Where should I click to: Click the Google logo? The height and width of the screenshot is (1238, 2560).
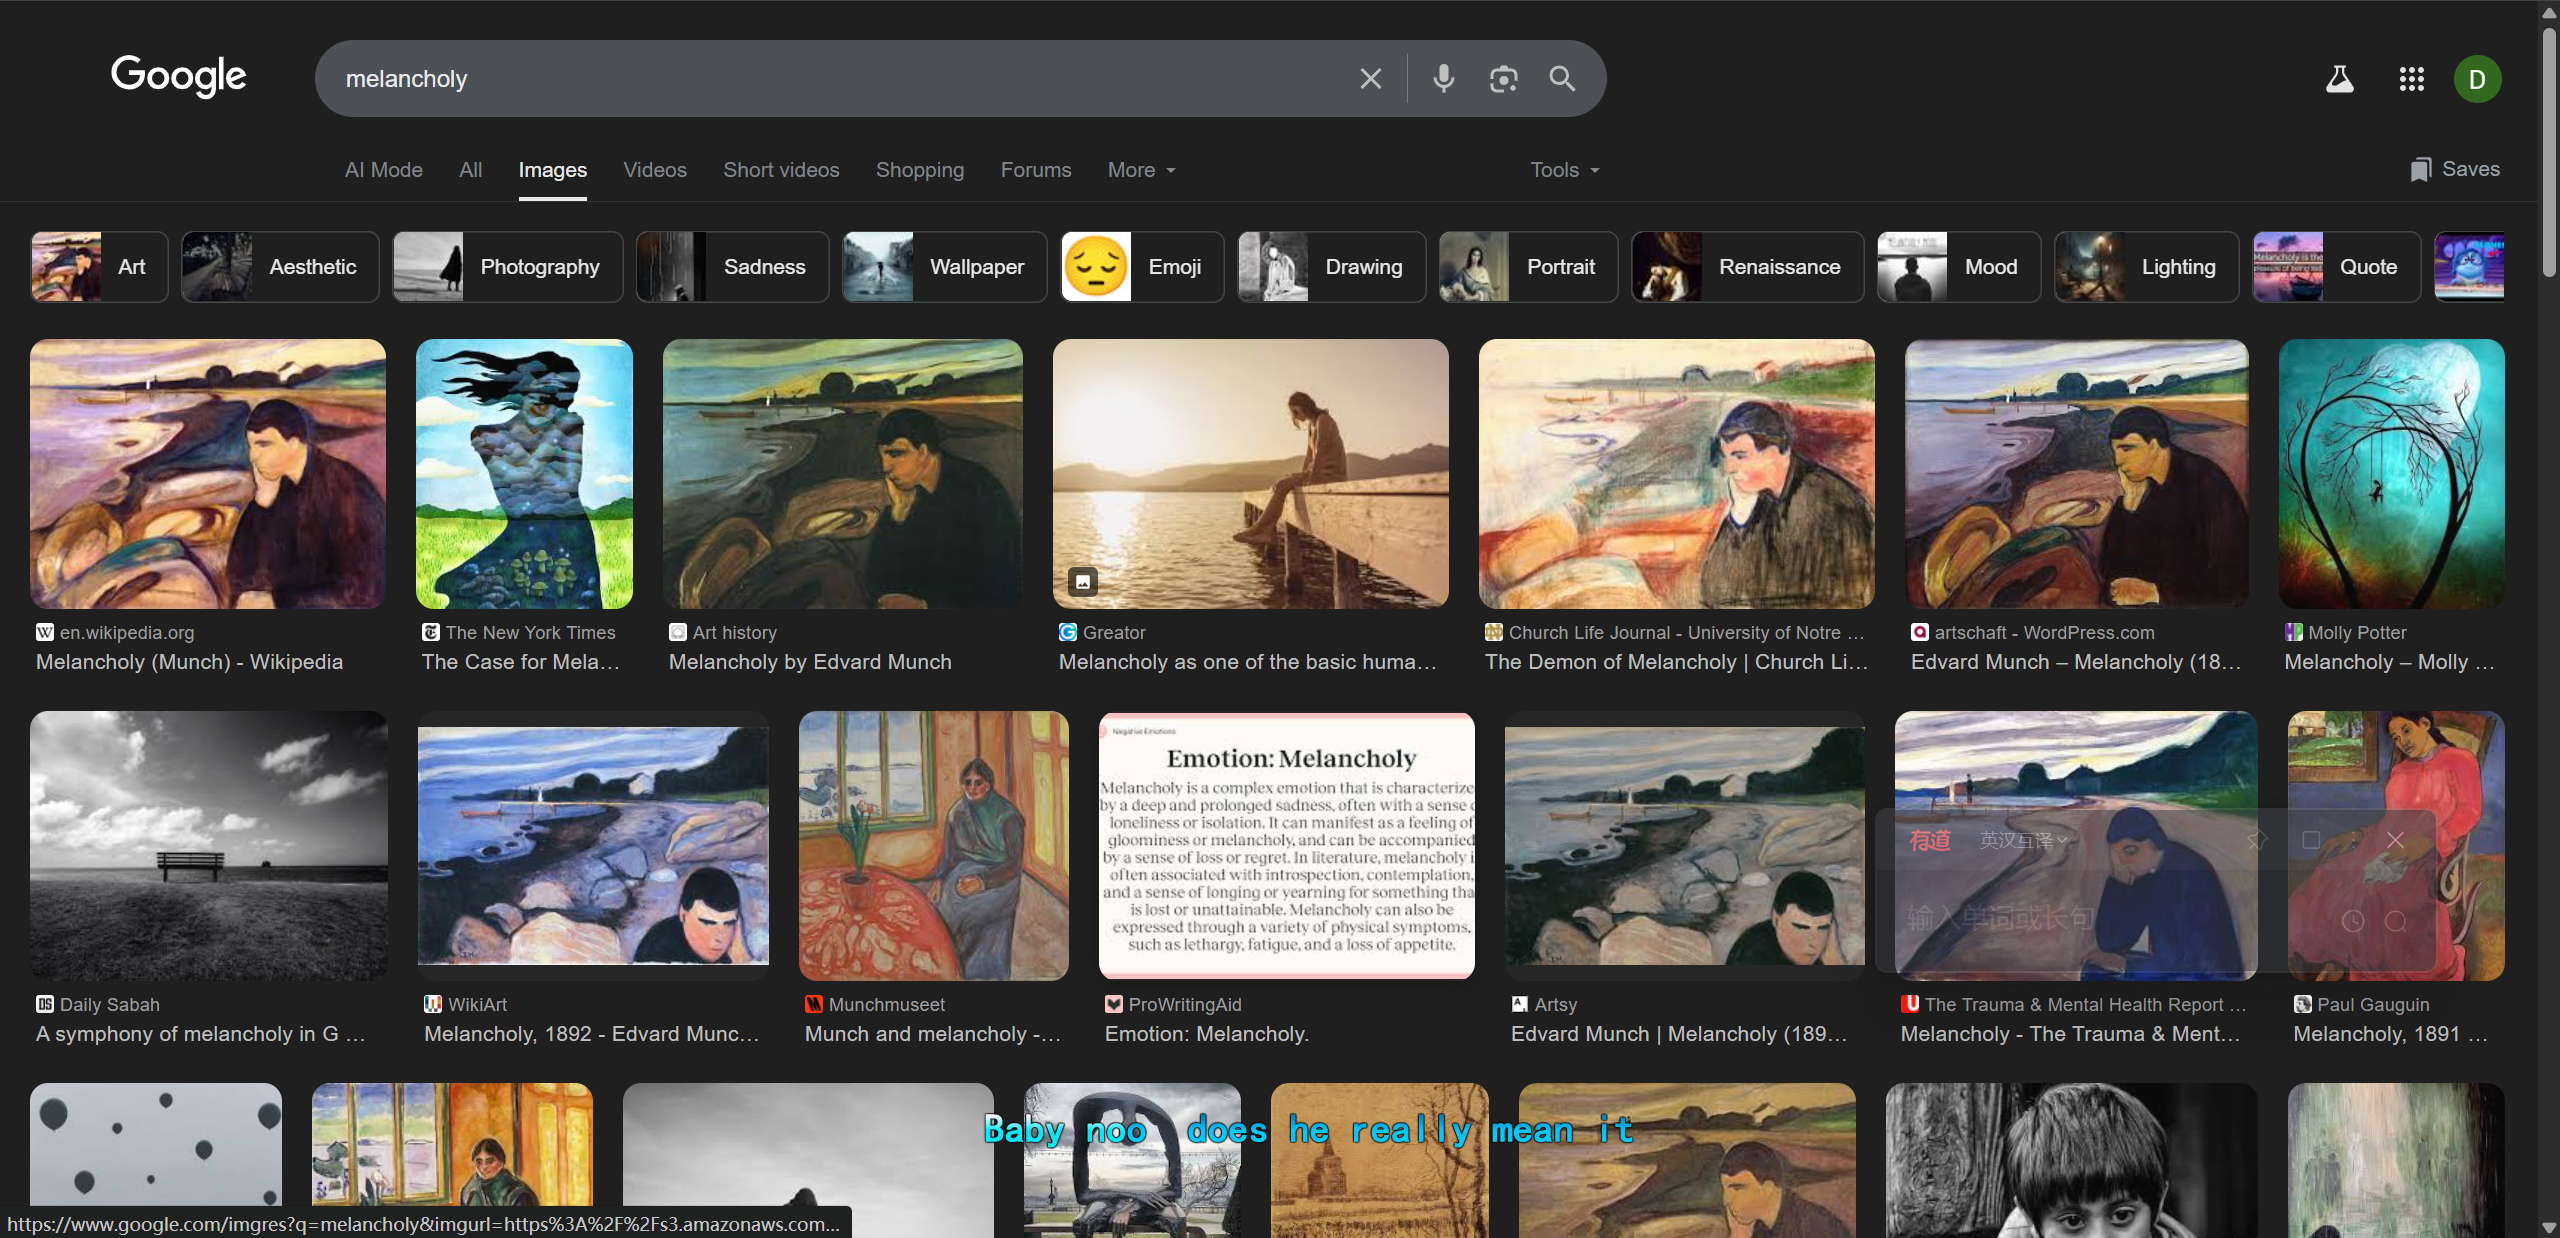(x=178, y=76)
